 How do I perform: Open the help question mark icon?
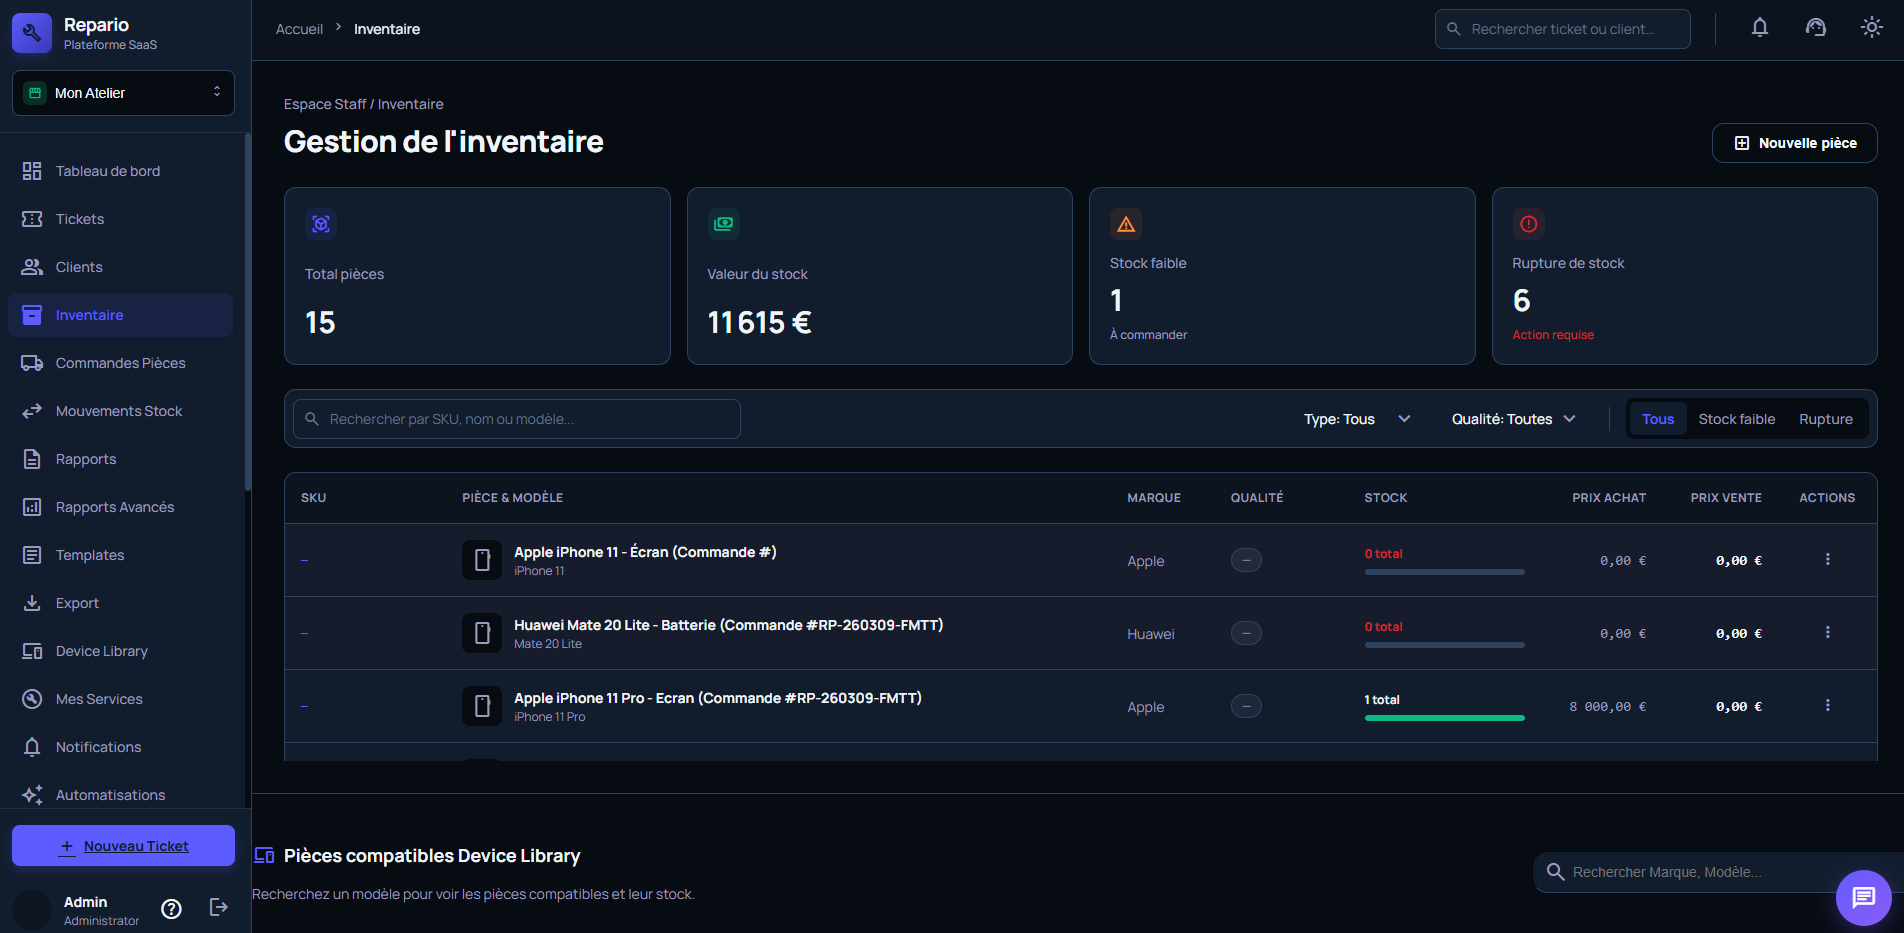point(172,908)
